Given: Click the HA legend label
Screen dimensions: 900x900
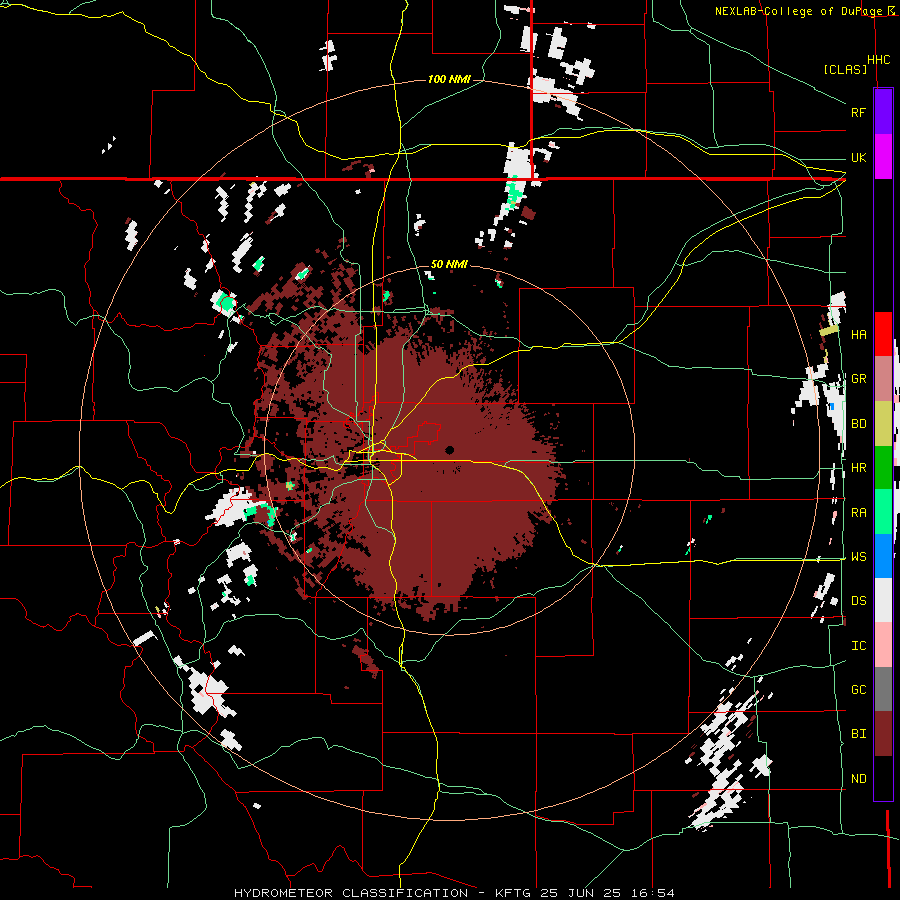Looking at the screenshot, I should click(858, 335).
